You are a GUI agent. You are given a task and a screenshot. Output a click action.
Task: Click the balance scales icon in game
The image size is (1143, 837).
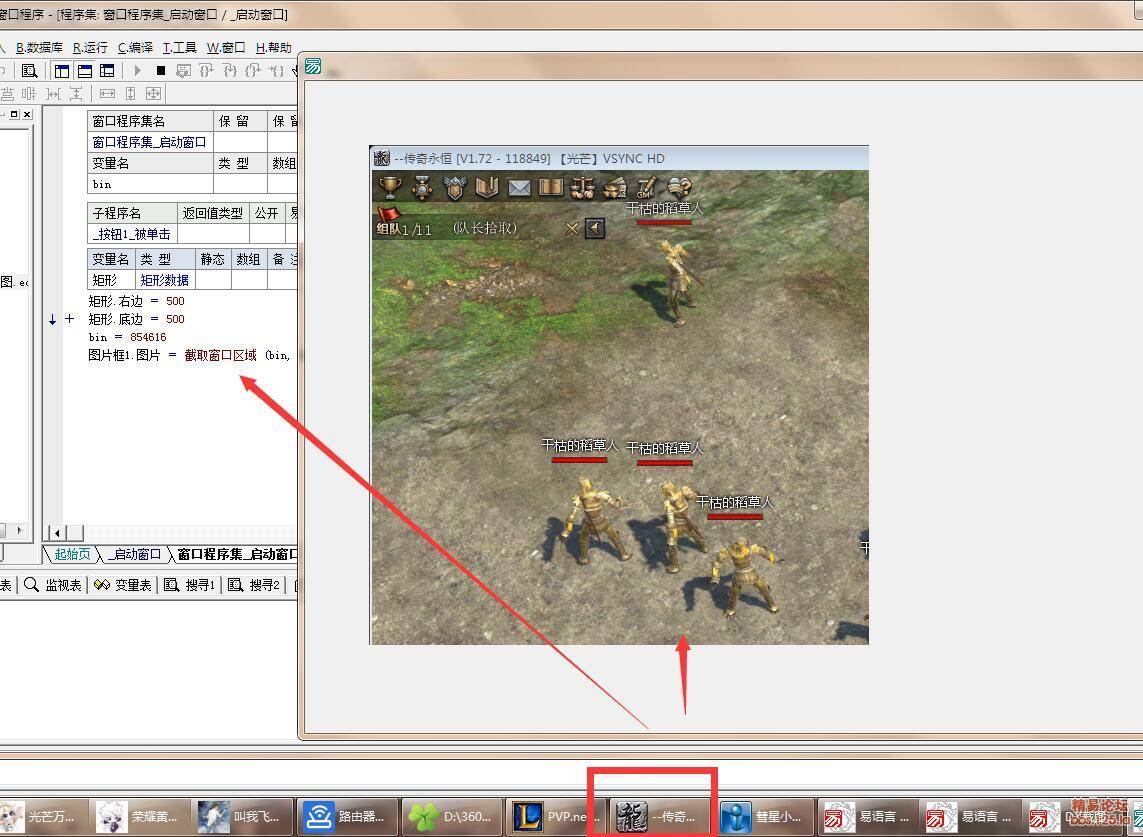(582, 187)
